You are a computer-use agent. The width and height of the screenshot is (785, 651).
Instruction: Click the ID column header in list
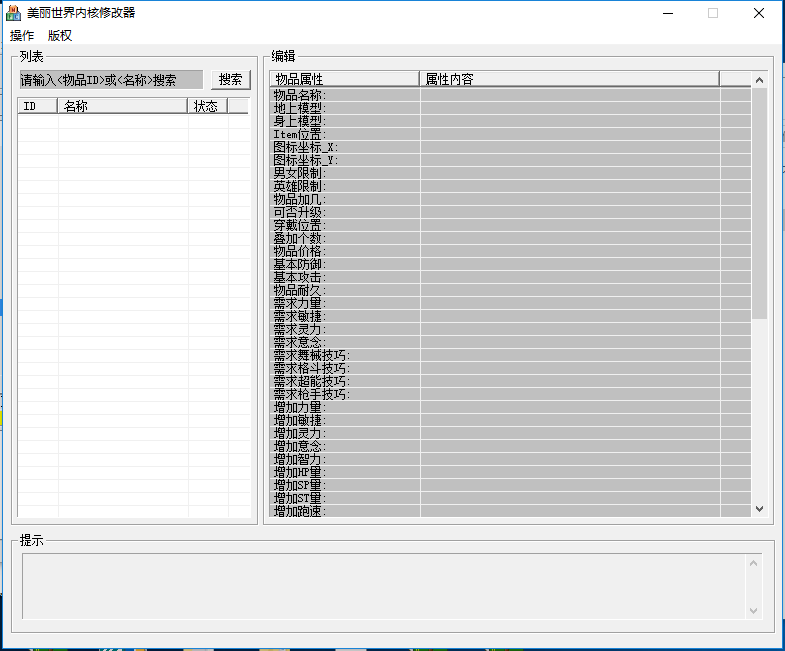pyautogui.click(x=38, y=106)
